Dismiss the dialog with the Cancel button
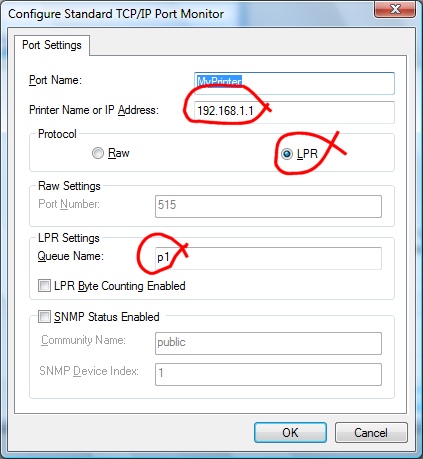Viewport: 423px width, 459px height. [371, 433]
